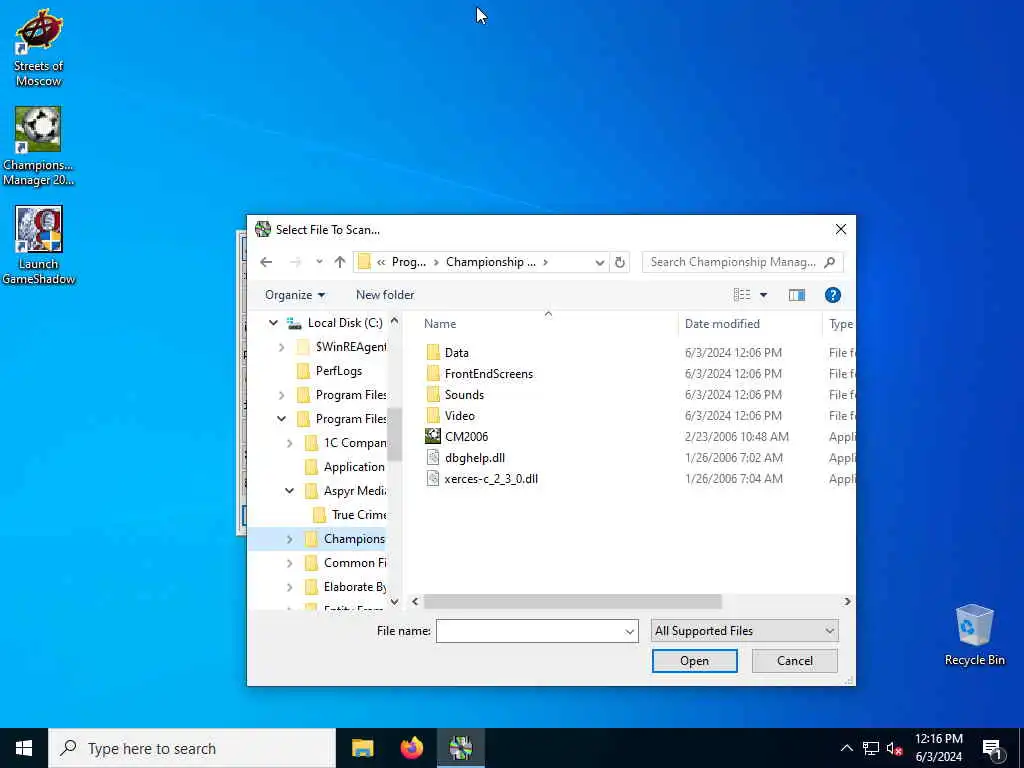This screenshot has width=1024, height=768.
Task: Expand the Championship tree node
Action: pos(289,539)
